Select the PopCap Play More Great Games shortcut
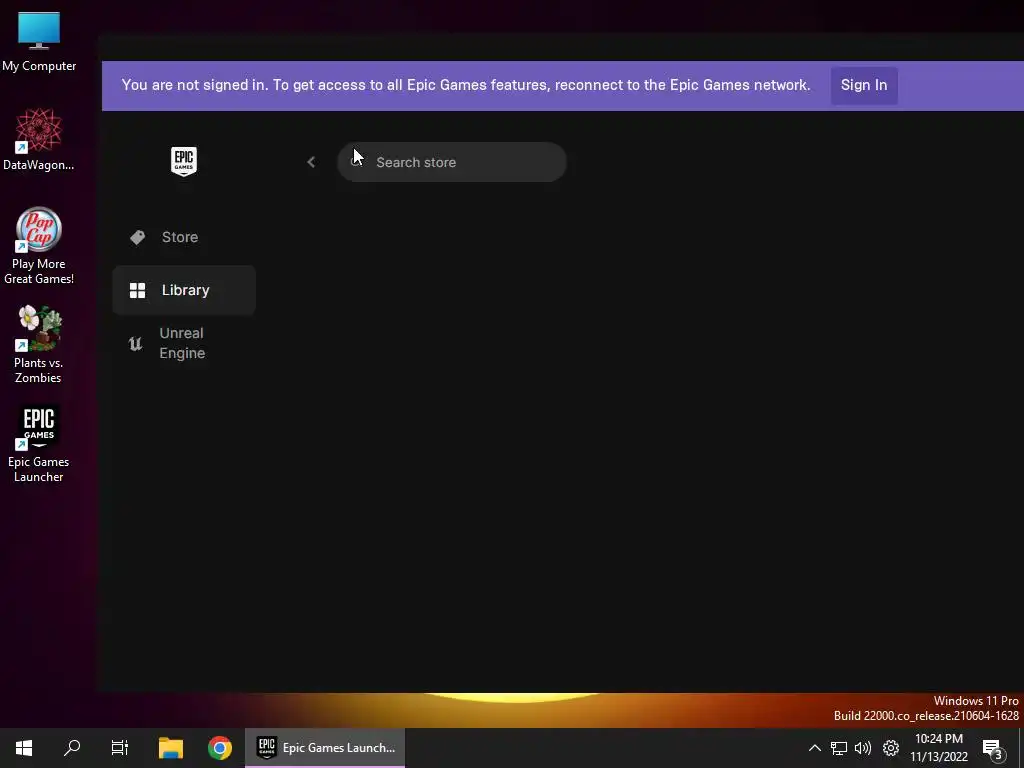This screenshot has width=1024, height=768. tap(39, 246)
